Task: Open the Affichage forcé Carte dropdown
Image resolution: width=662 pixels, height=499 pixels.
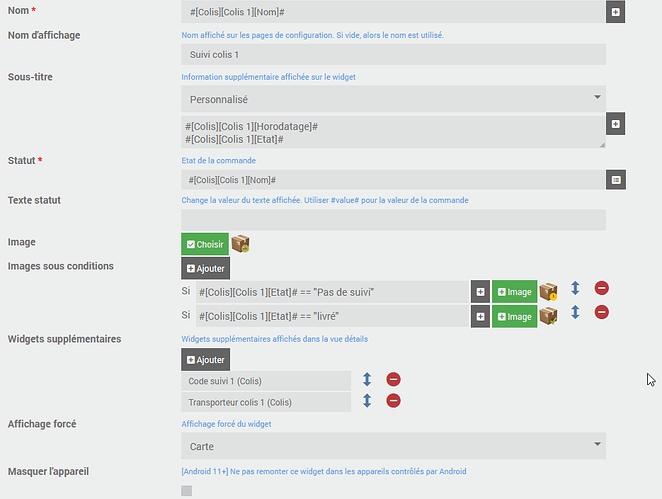Action: click(x=394, y=446)
